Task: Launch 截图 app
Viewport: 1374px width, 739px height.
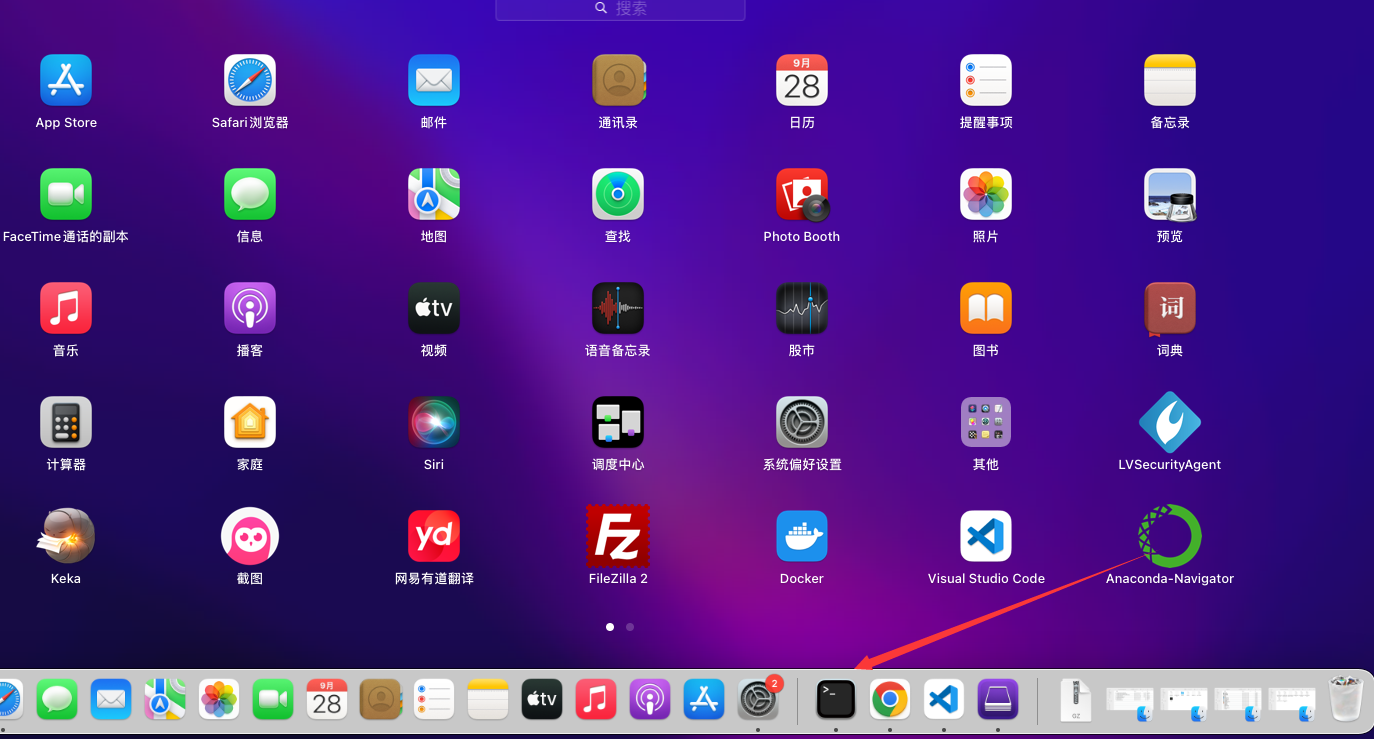Action: coord(250,536)
